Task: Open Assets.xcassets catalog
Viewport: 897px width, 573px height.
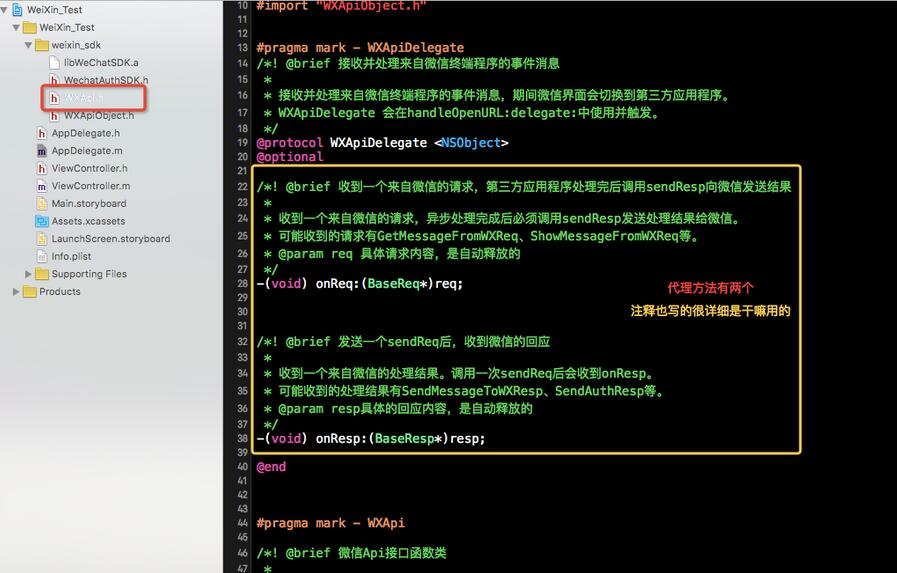Action: coord(88,221)
